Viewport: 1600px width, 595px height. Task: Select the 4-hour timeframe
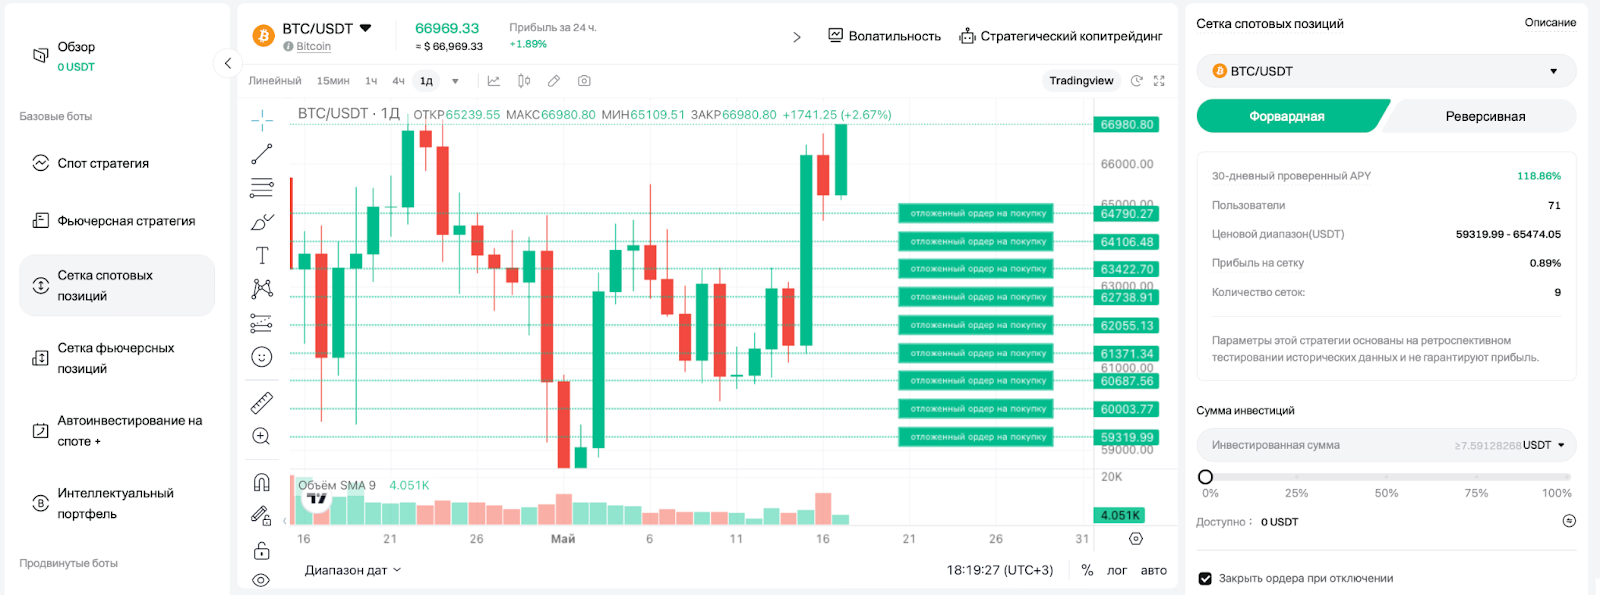pyautogui.click(x=398, y=81)
